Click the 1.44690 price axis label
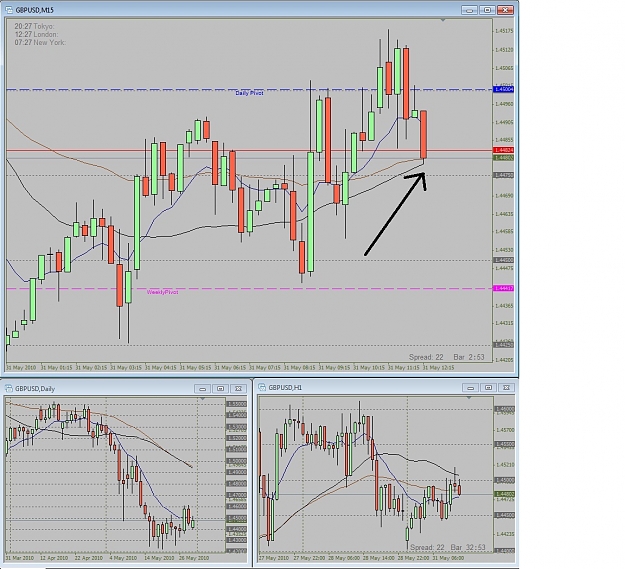 [x=504, y=196]
